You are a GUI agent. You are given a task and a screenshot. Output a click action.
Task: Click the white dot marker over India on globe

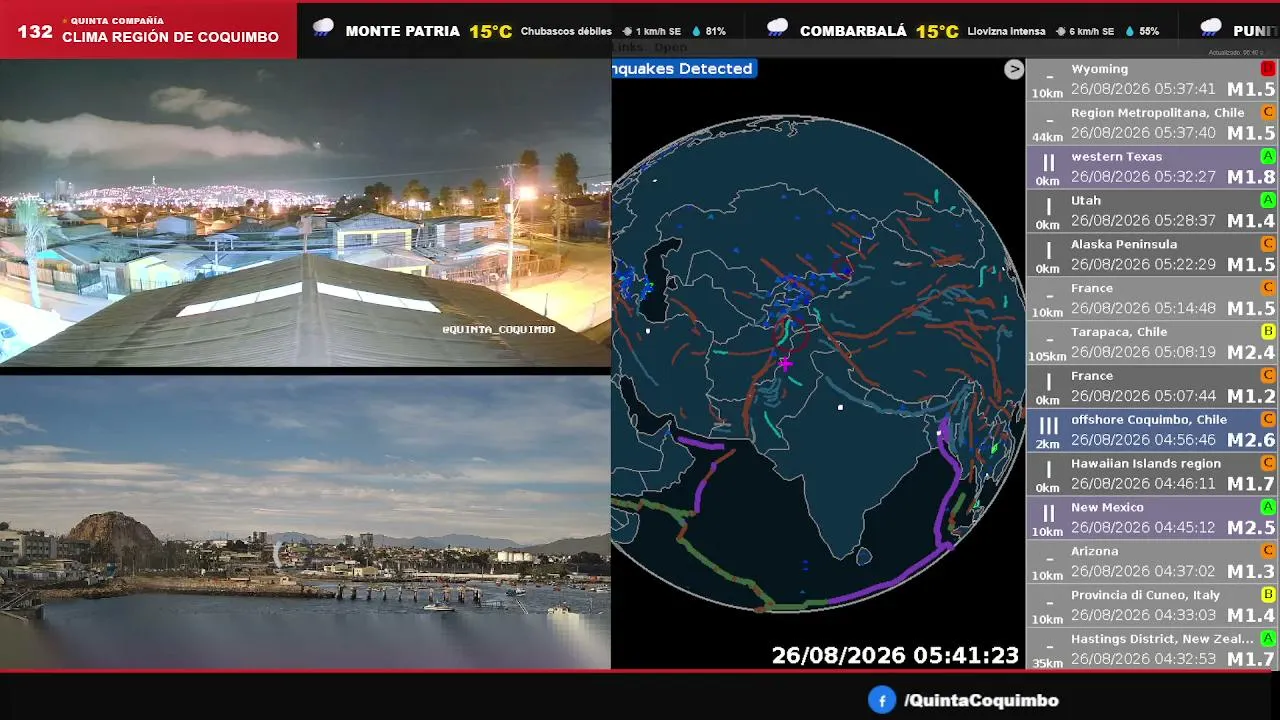840,407
